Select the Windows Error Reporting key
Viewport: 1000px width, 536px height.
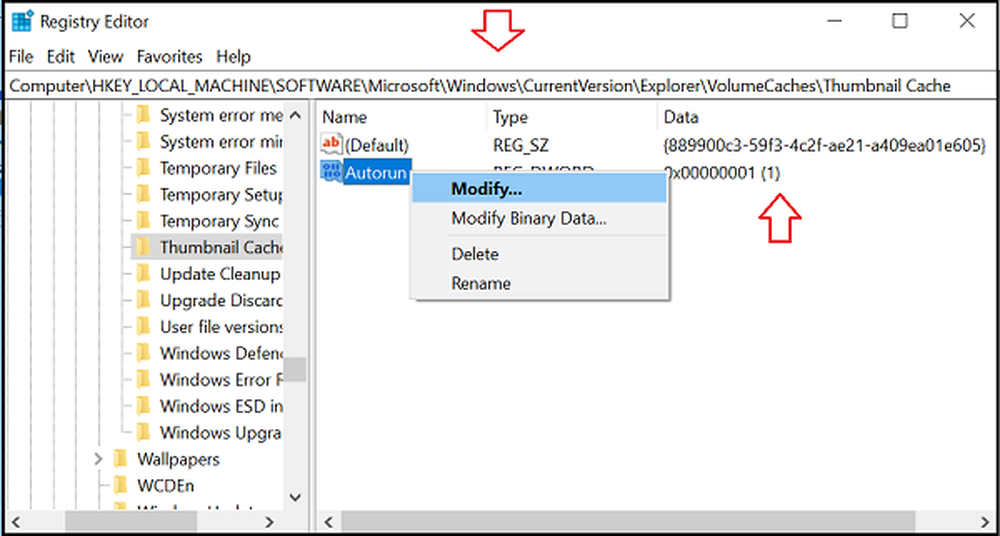tap(221, 380)
